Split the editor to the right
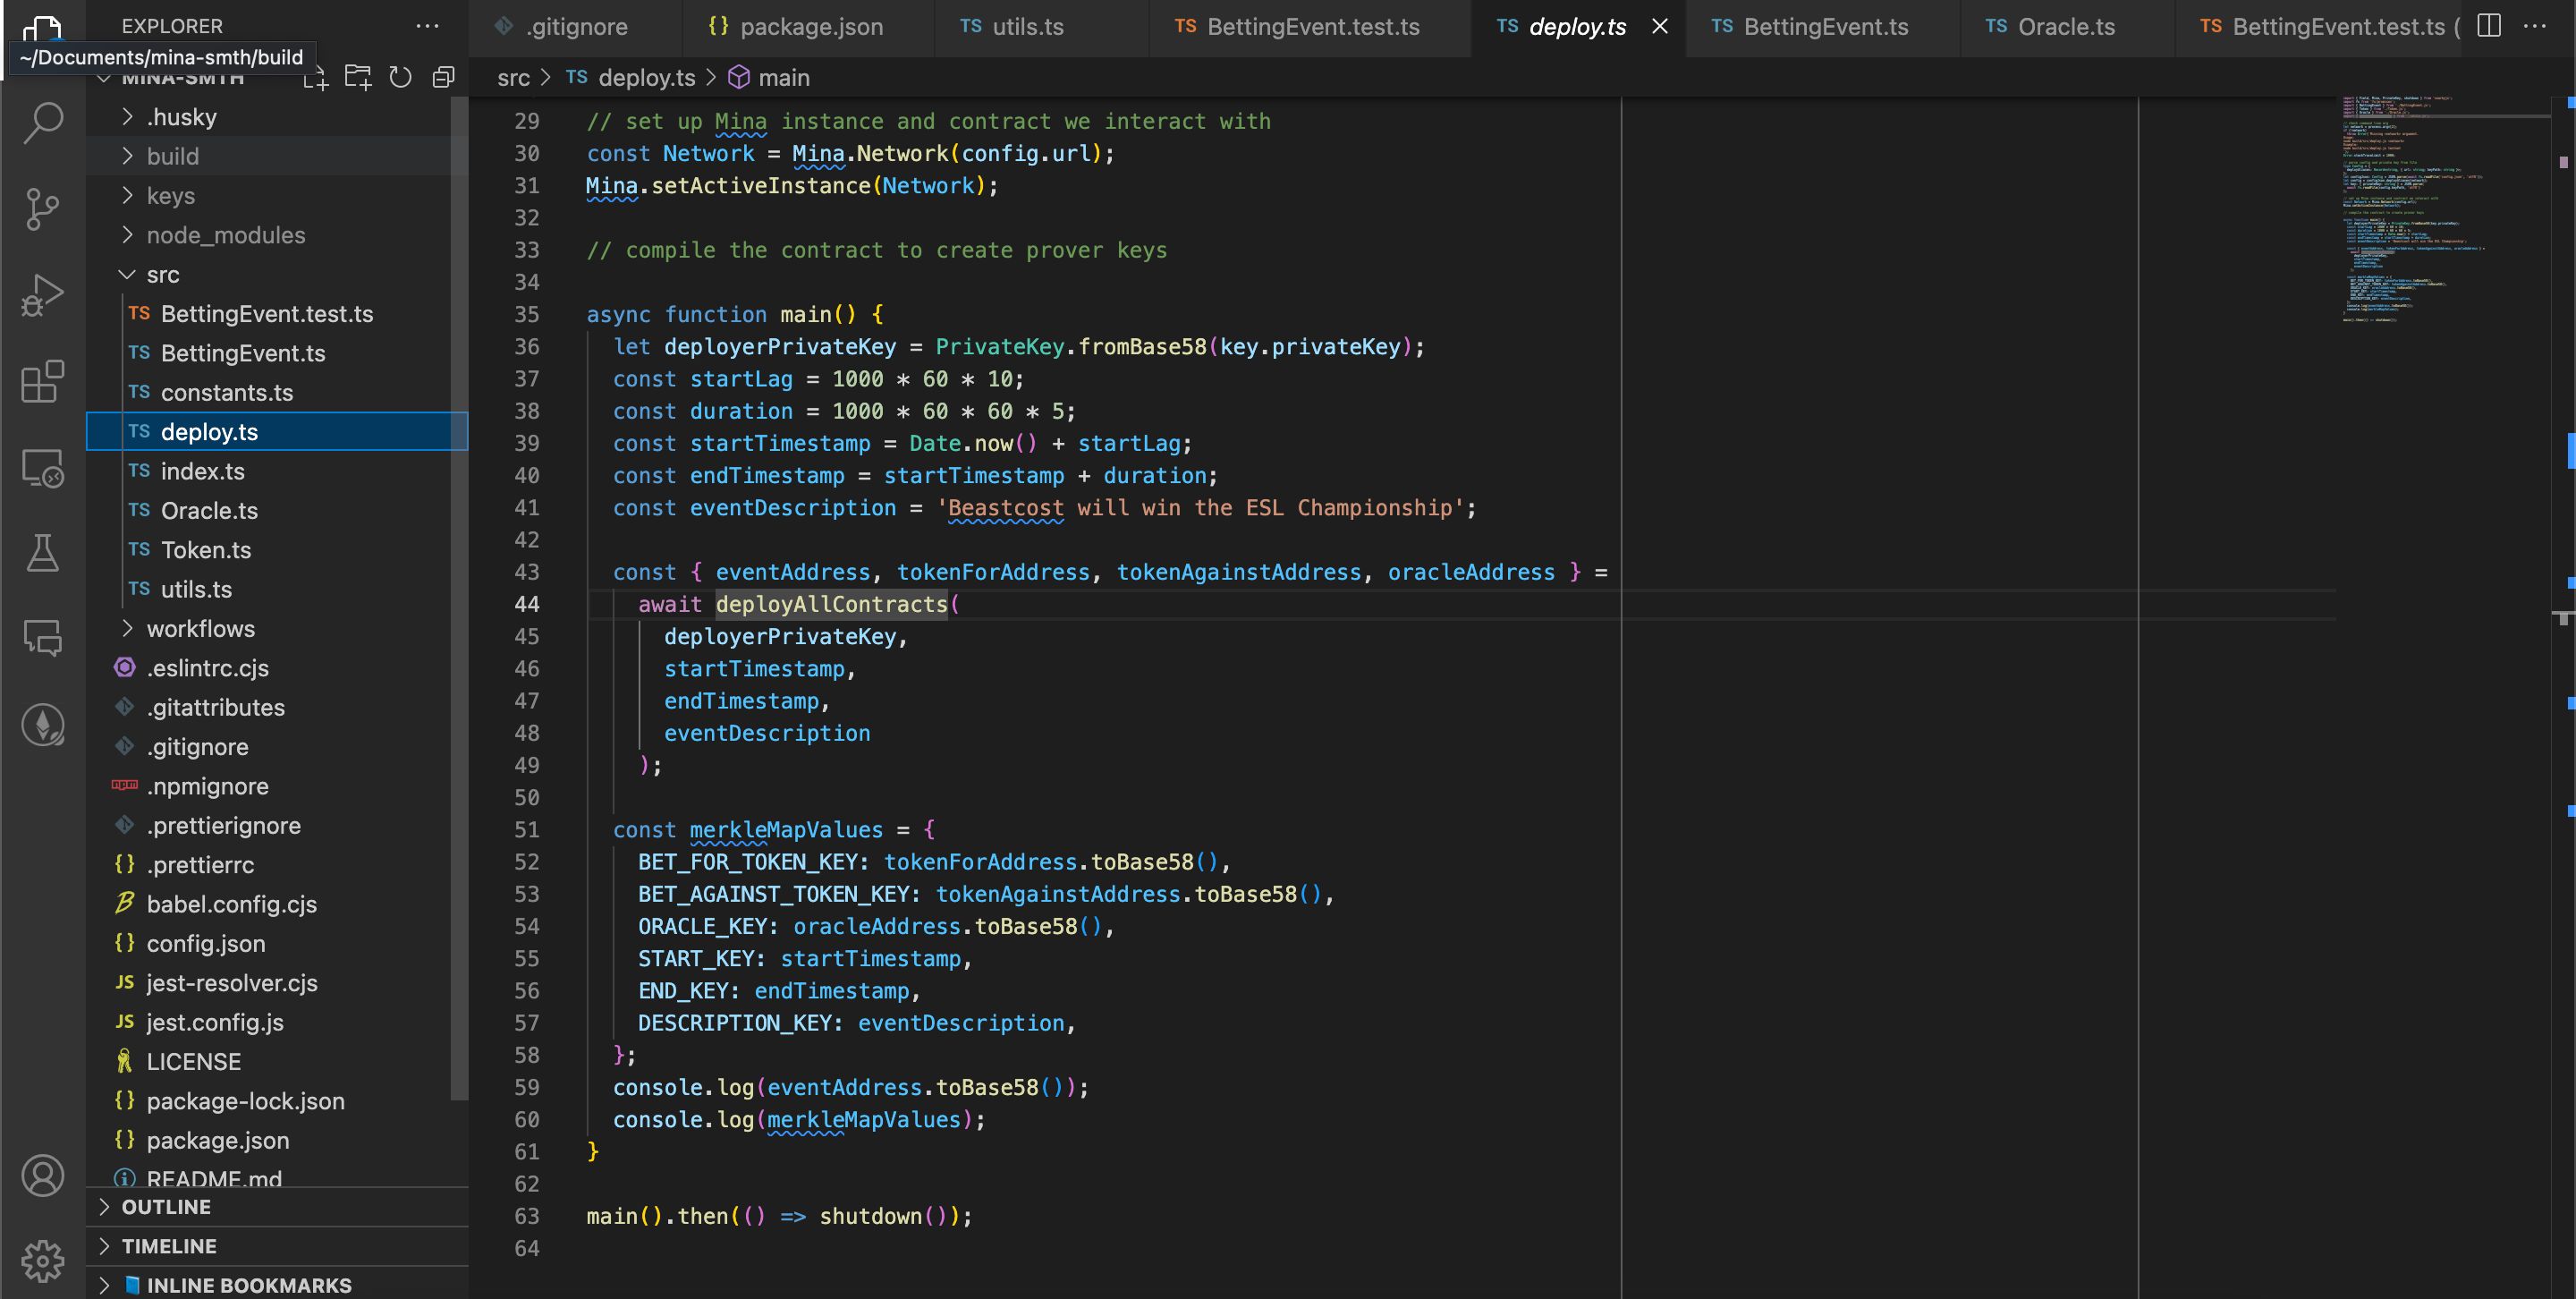This screenshot has width=2576, height=1299. 2489,26
